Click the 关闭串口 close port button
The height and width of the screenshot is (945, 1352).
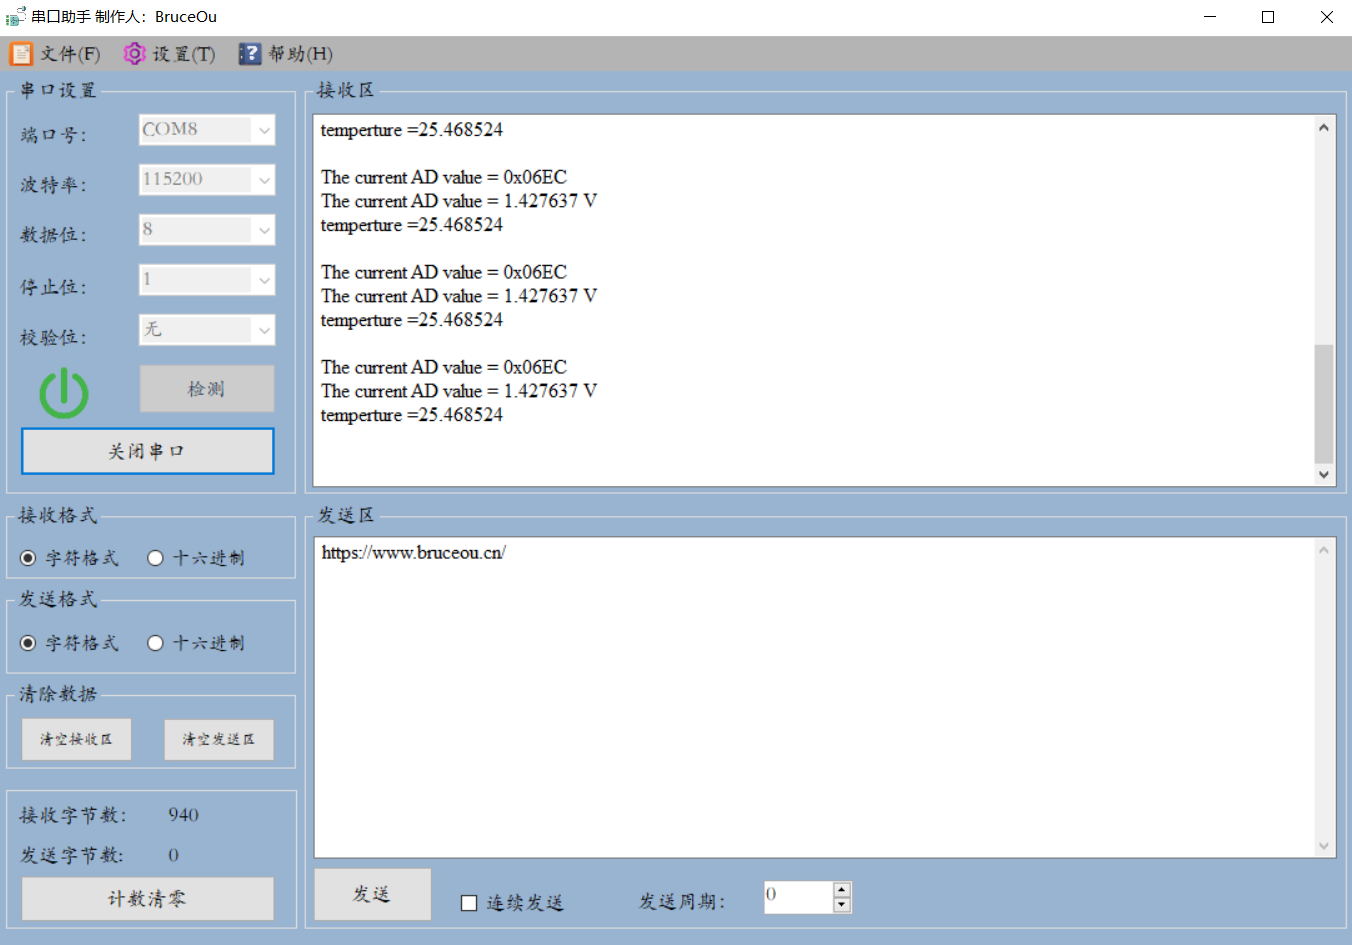point(148,451)
